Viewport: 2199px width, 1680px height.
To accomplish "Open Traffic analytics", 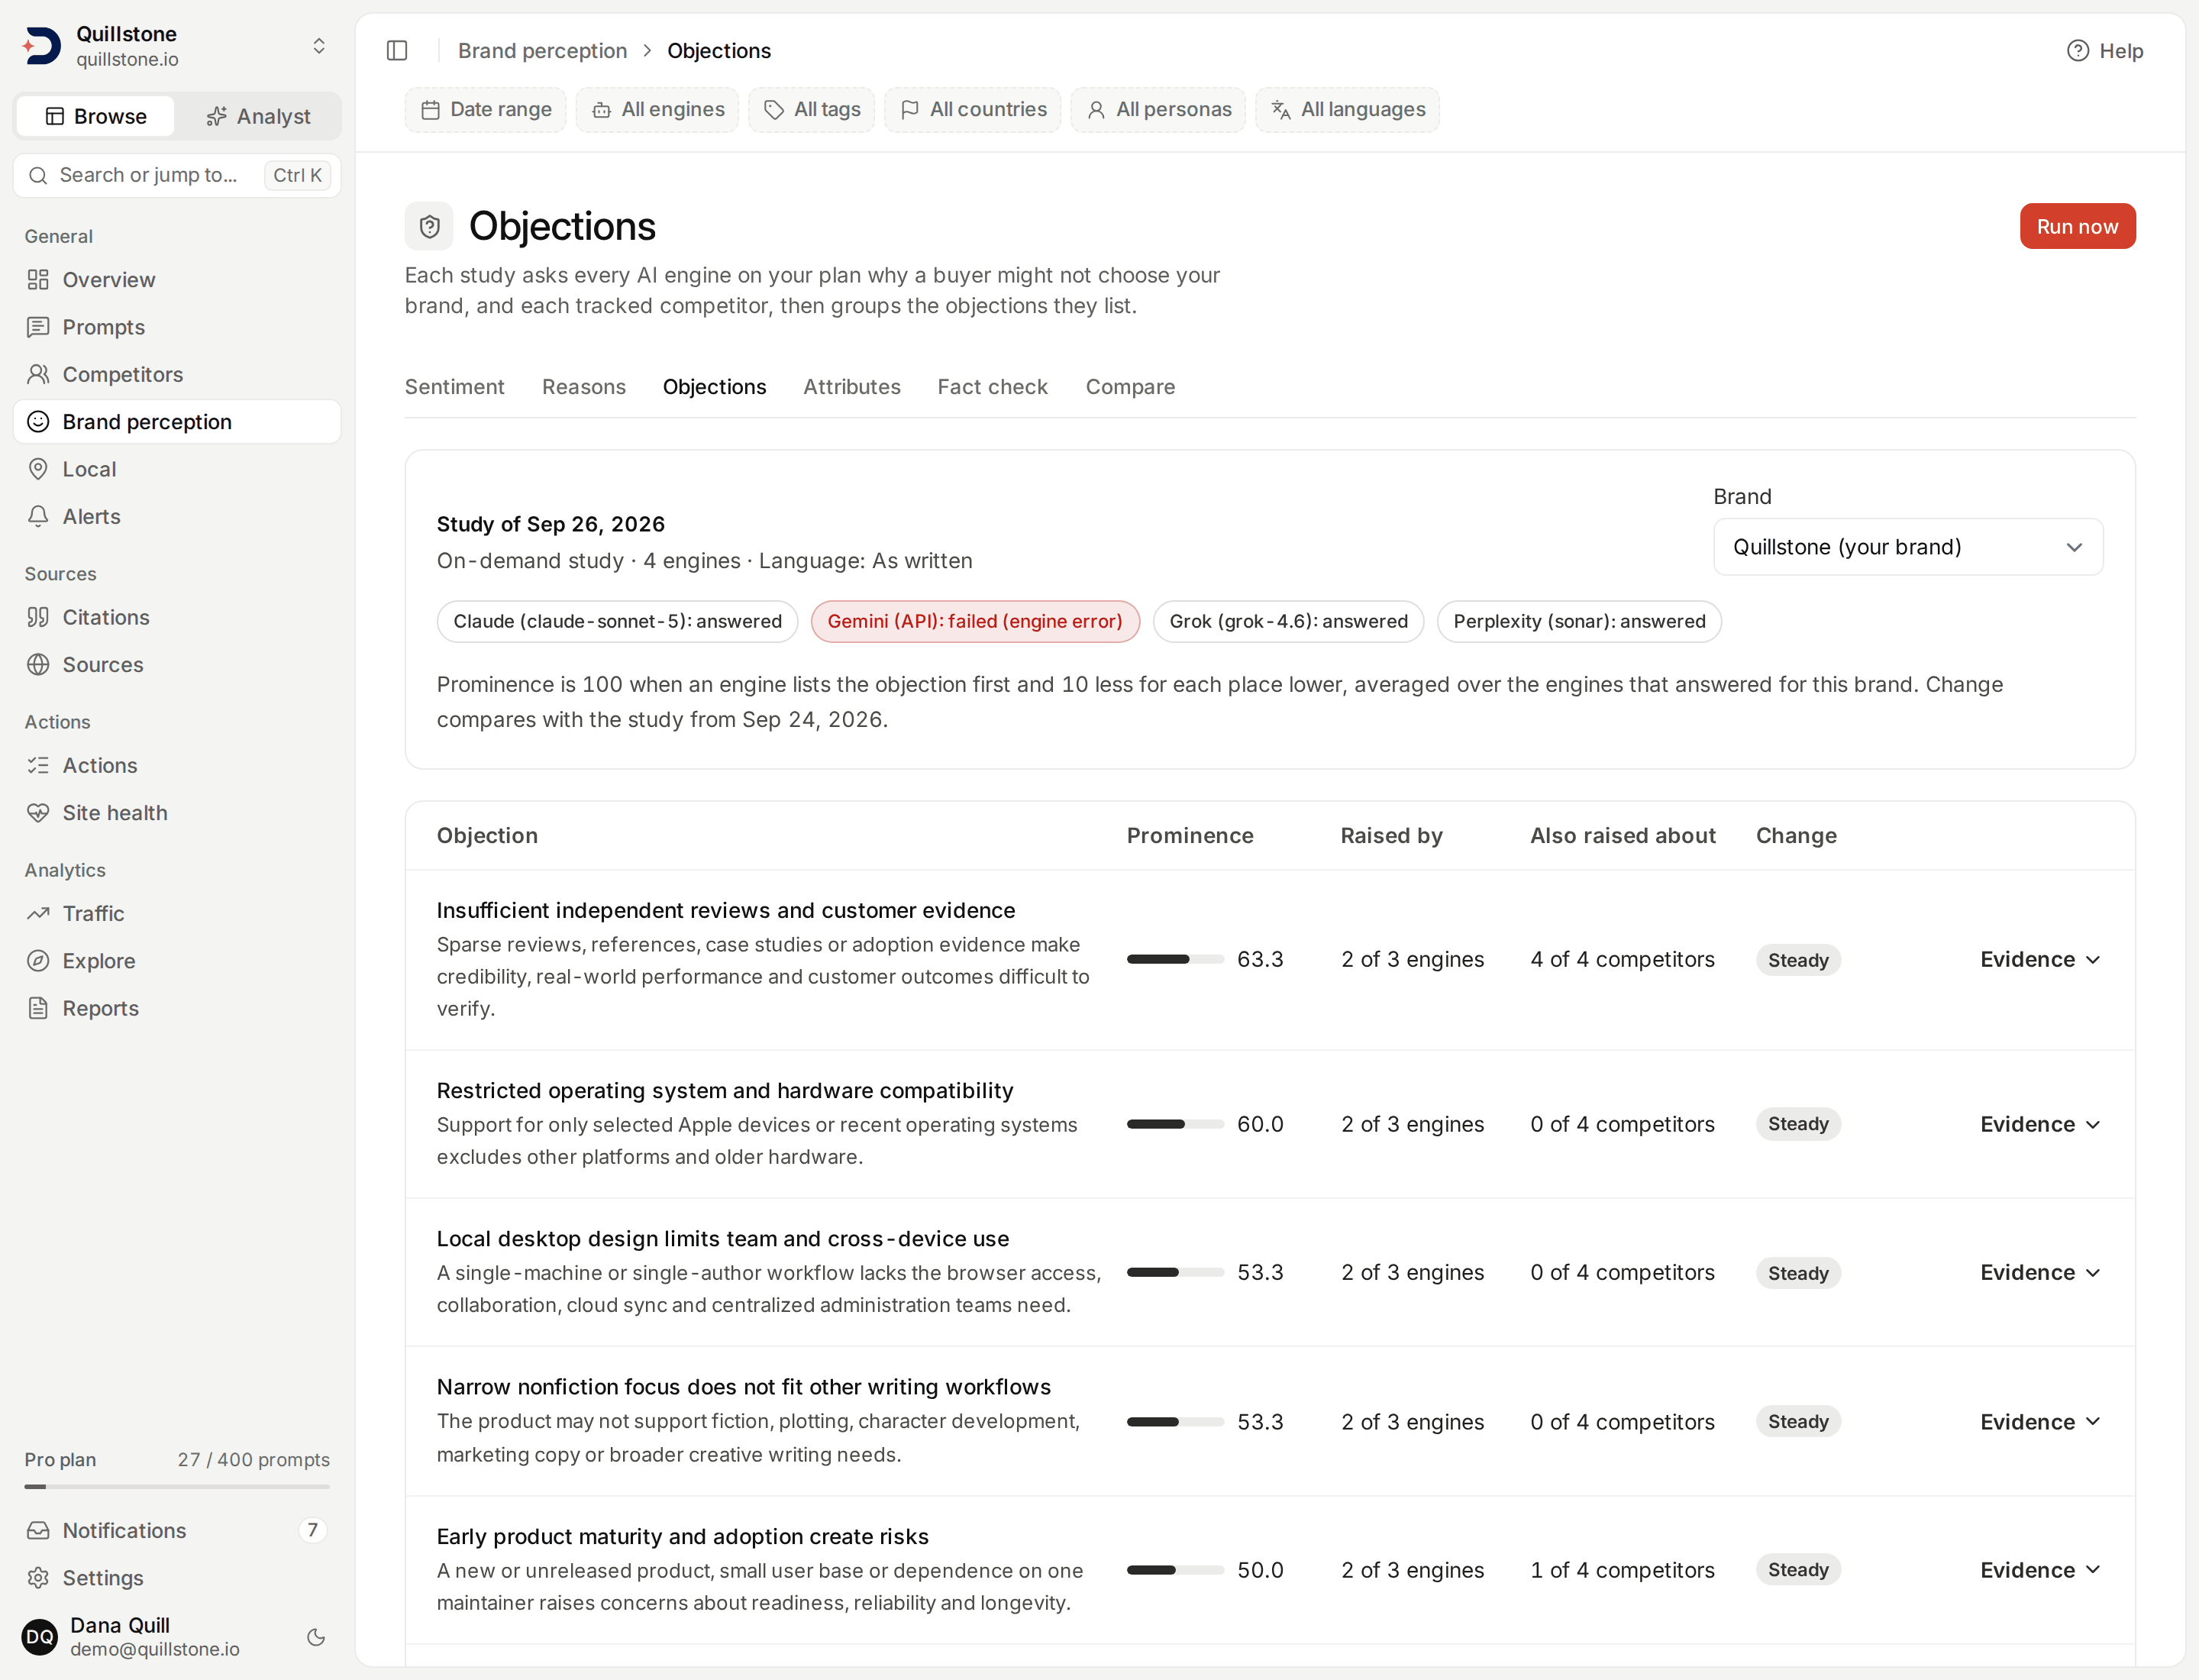I will [x=177, y=913].
